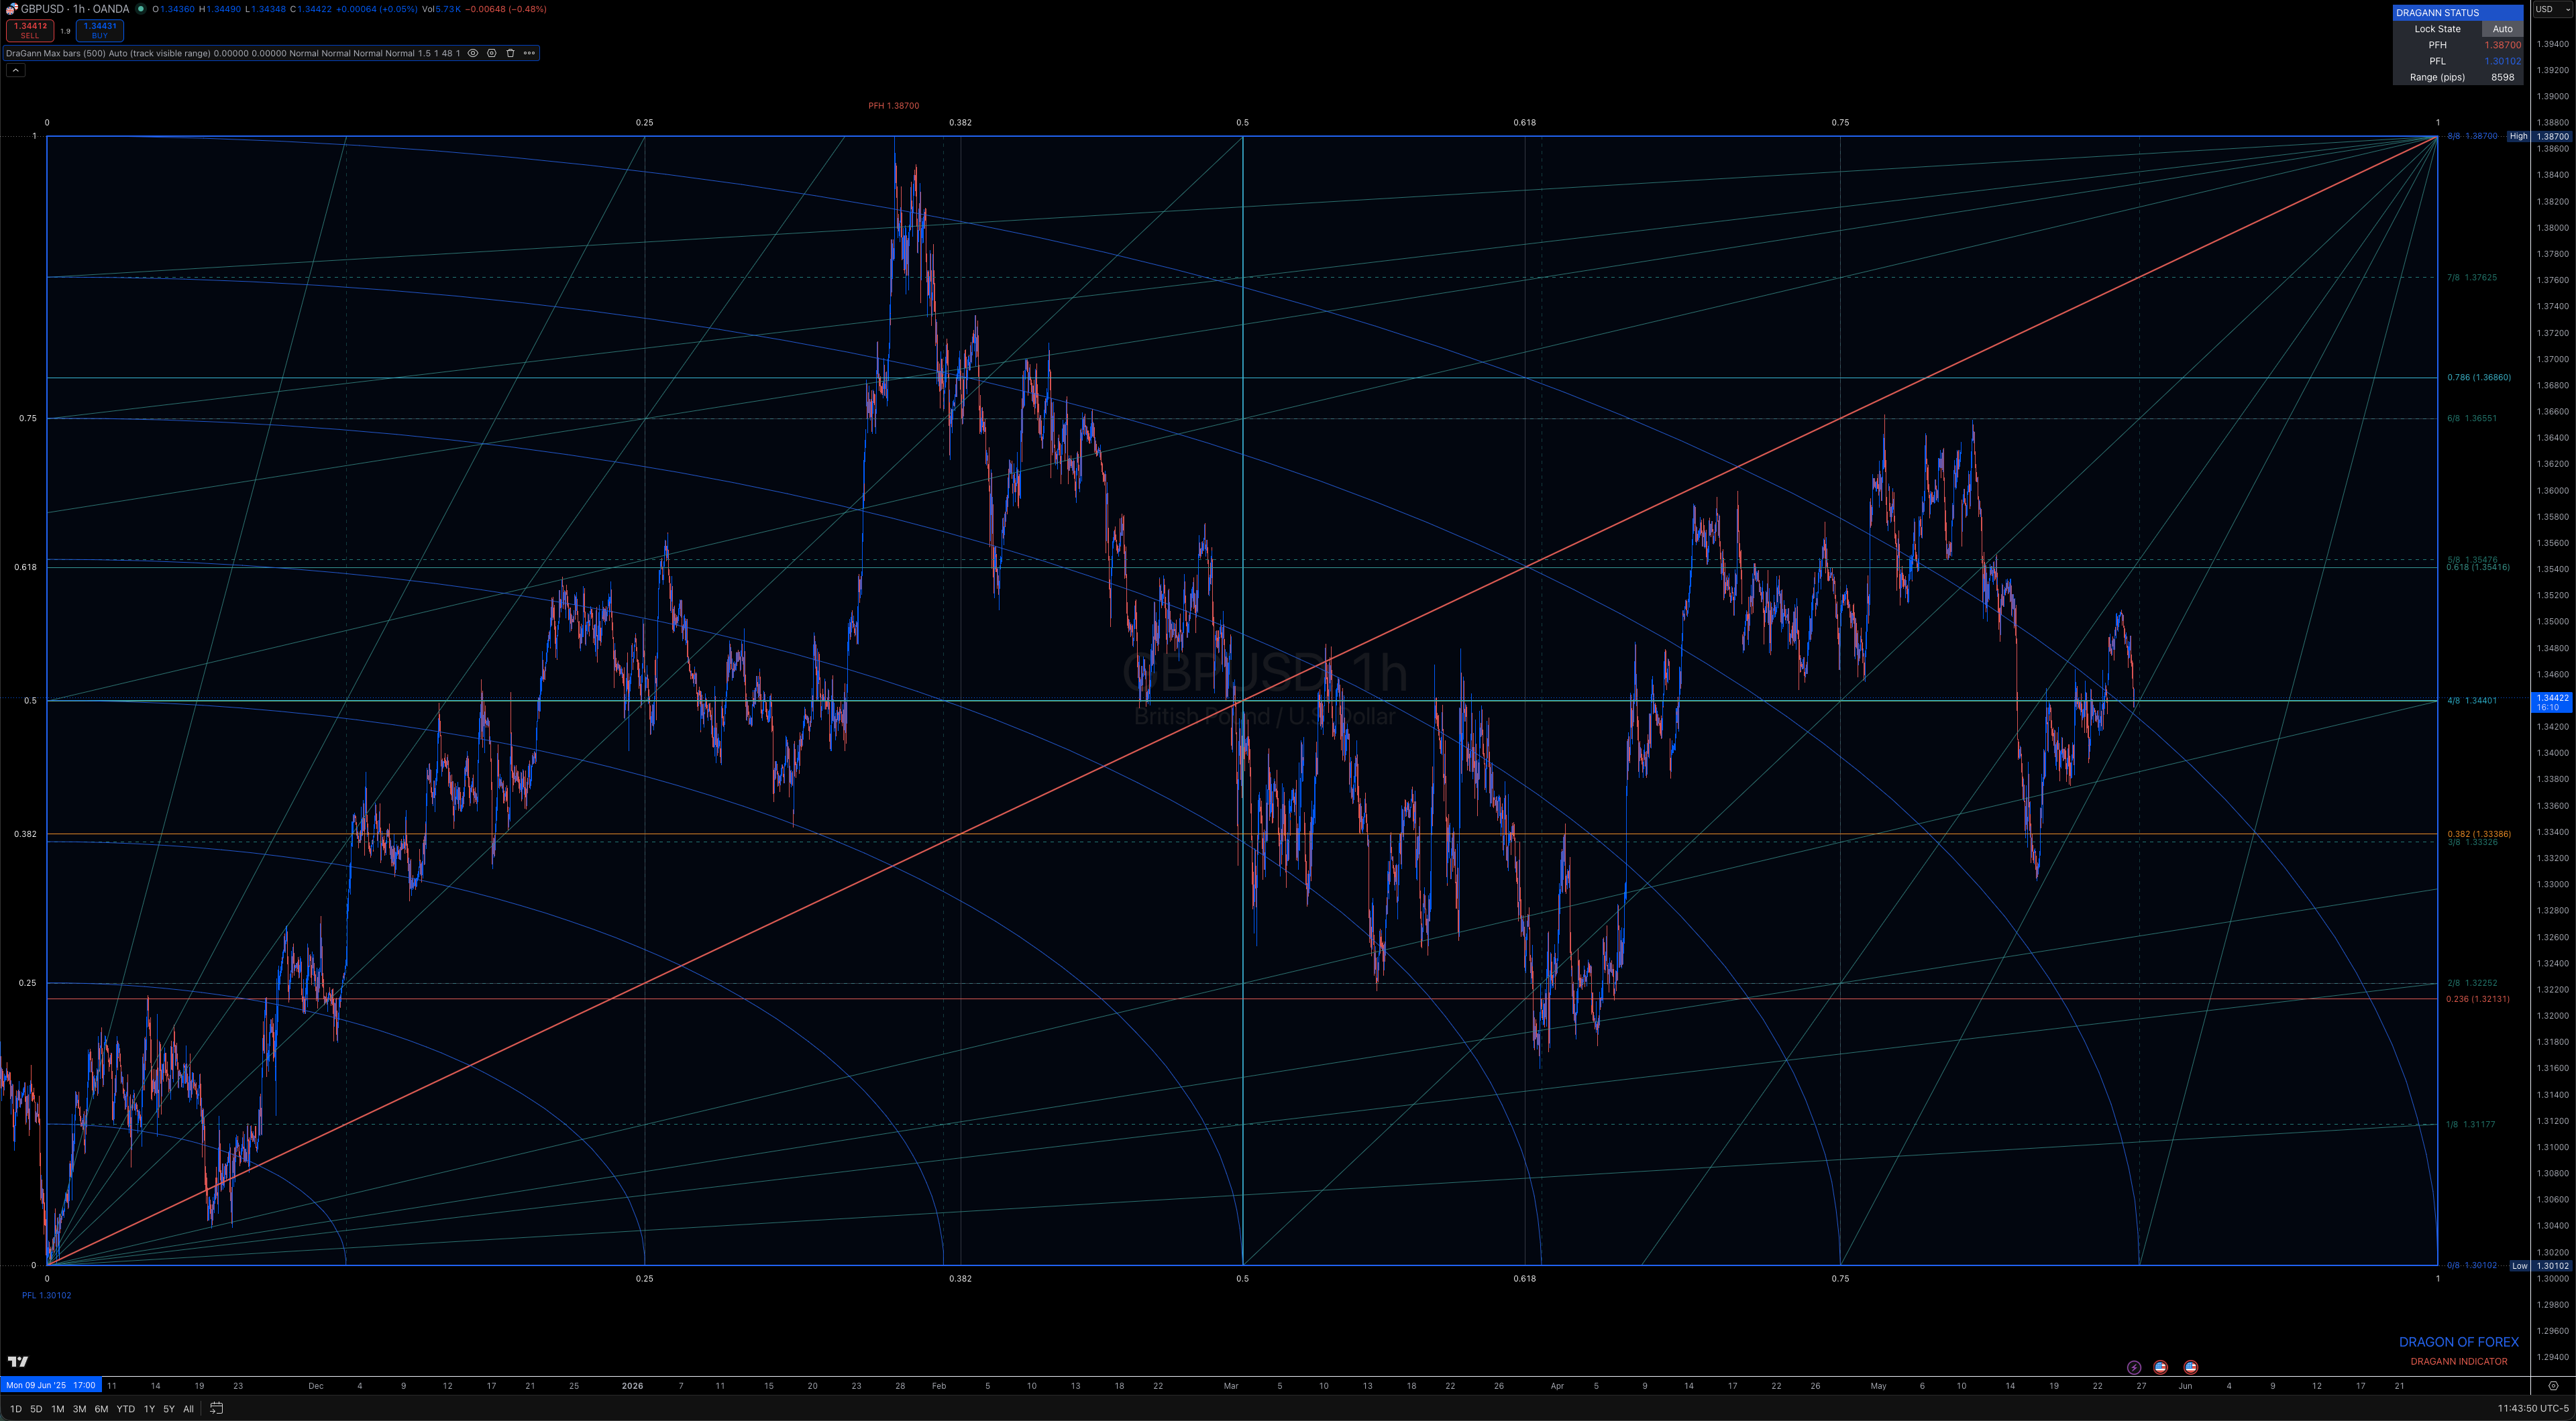Open the first US flag economic event

pyautogui.click(x=2160, y=1367)
